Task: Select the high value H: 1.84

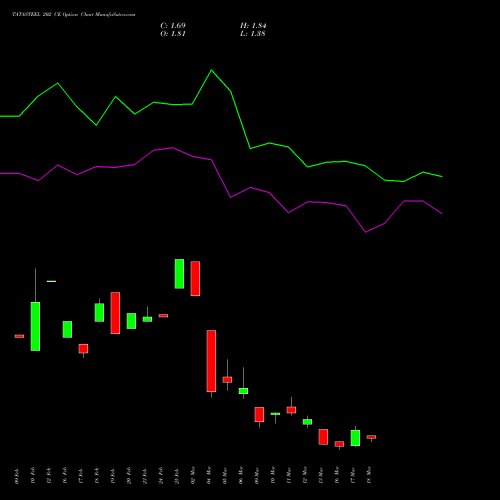Action: pos(253,26)
